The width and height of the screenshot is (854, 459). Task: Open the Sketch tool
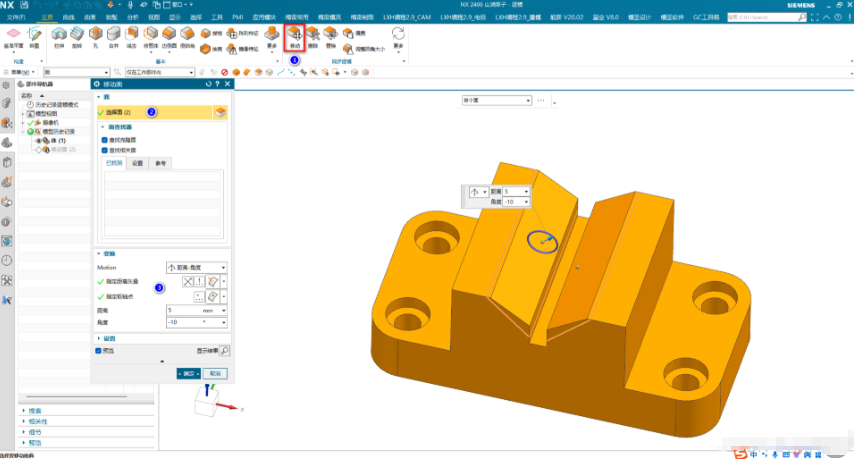coord(34,37)
